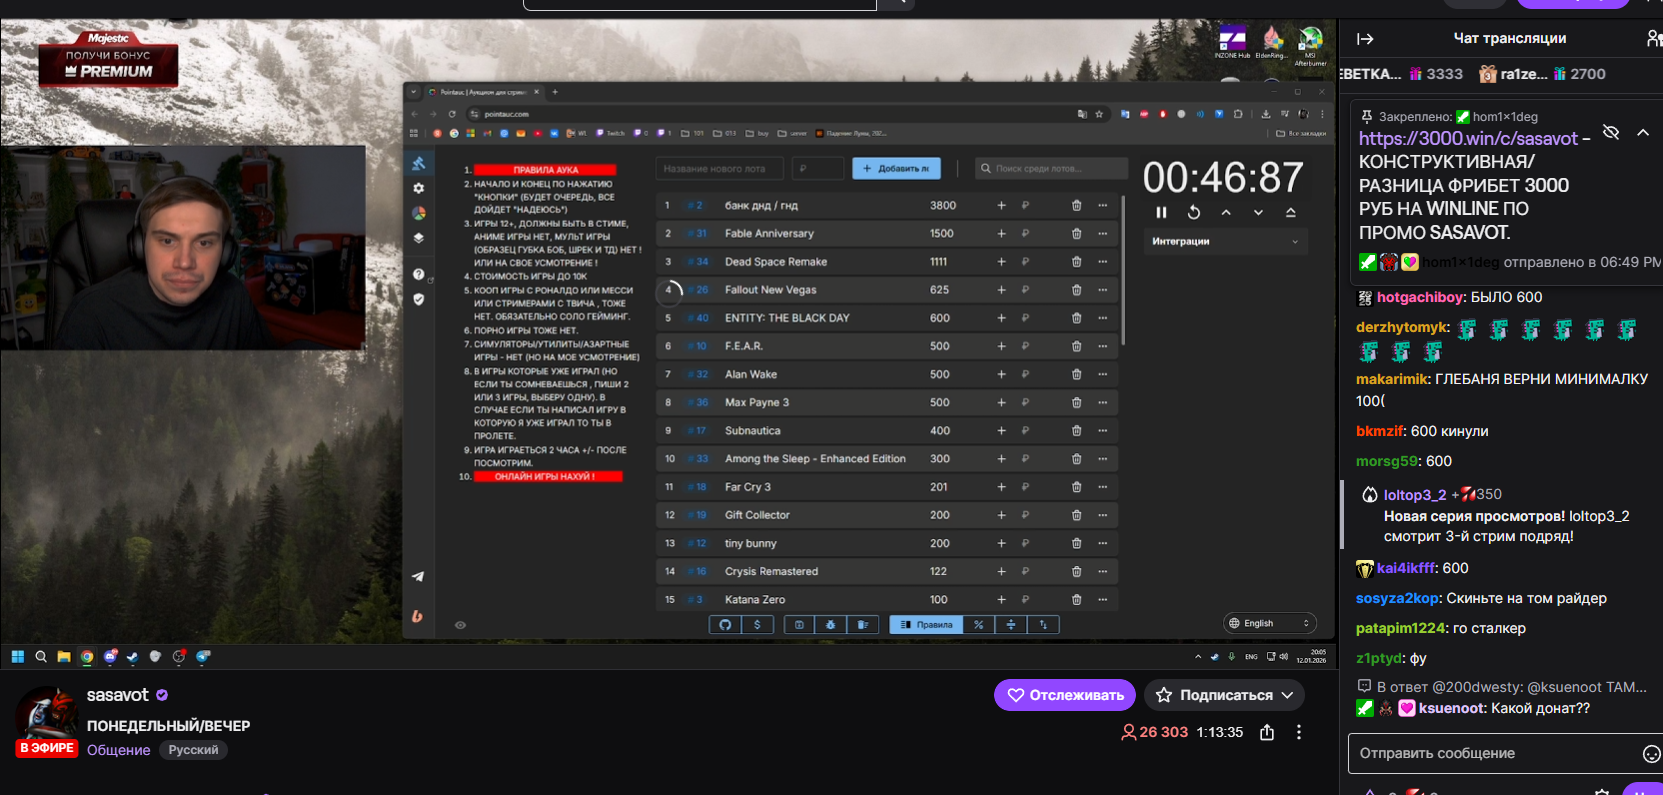Delete the Crysis Remastered lot
Image resolution: width=1663 pixels, height=795 pixels.
point(1076,571)
